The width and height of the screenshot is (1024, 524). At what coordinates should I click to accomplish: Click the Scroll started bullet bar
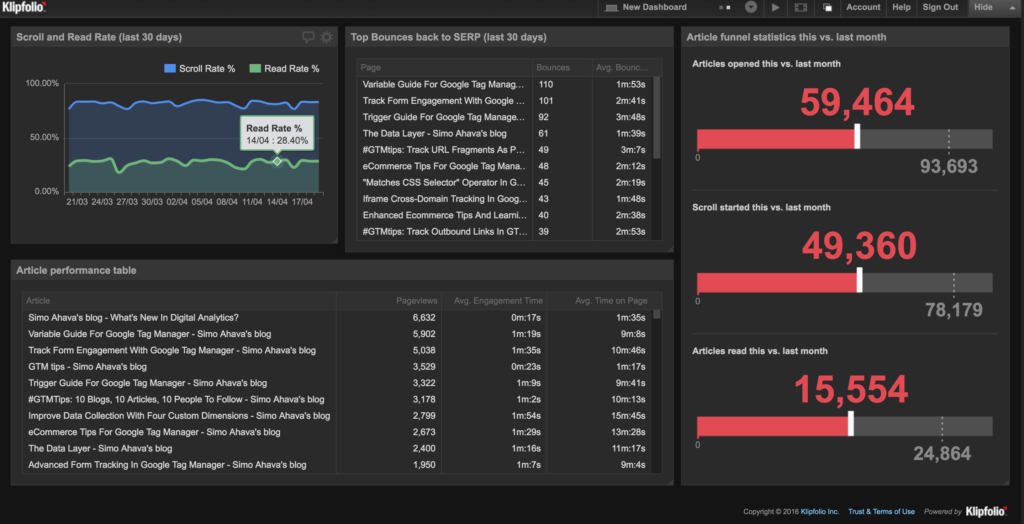(x=844, y=282)
